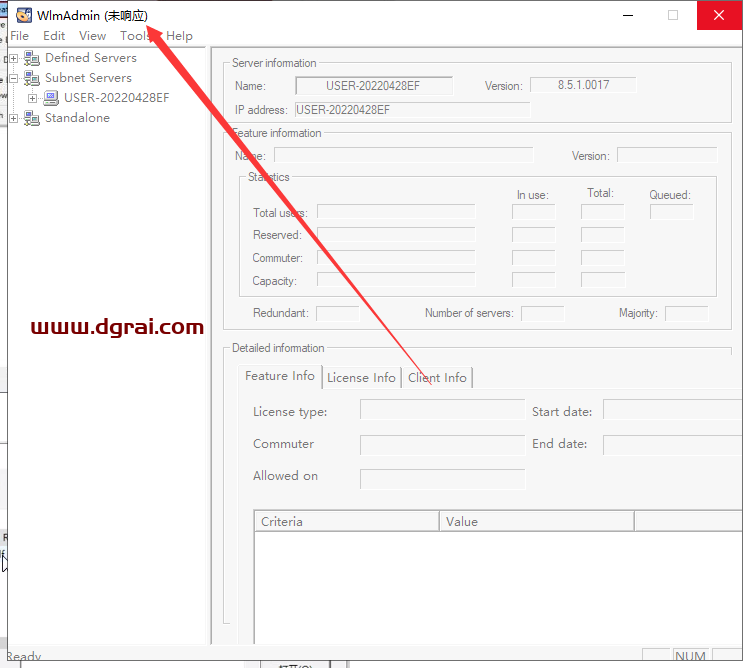Open the Edit menu
Image resolution: width=750 pixels, height=668 pixels.
pos(54,36)
